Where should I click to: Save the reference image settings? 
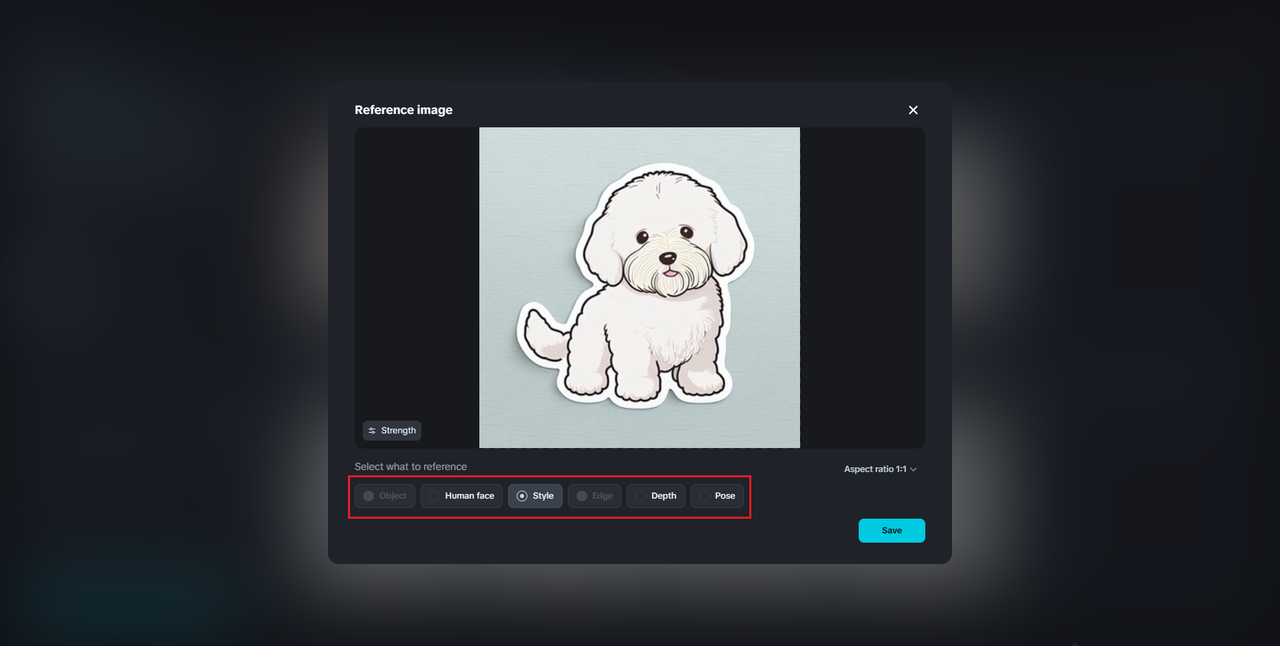(892, 531)
